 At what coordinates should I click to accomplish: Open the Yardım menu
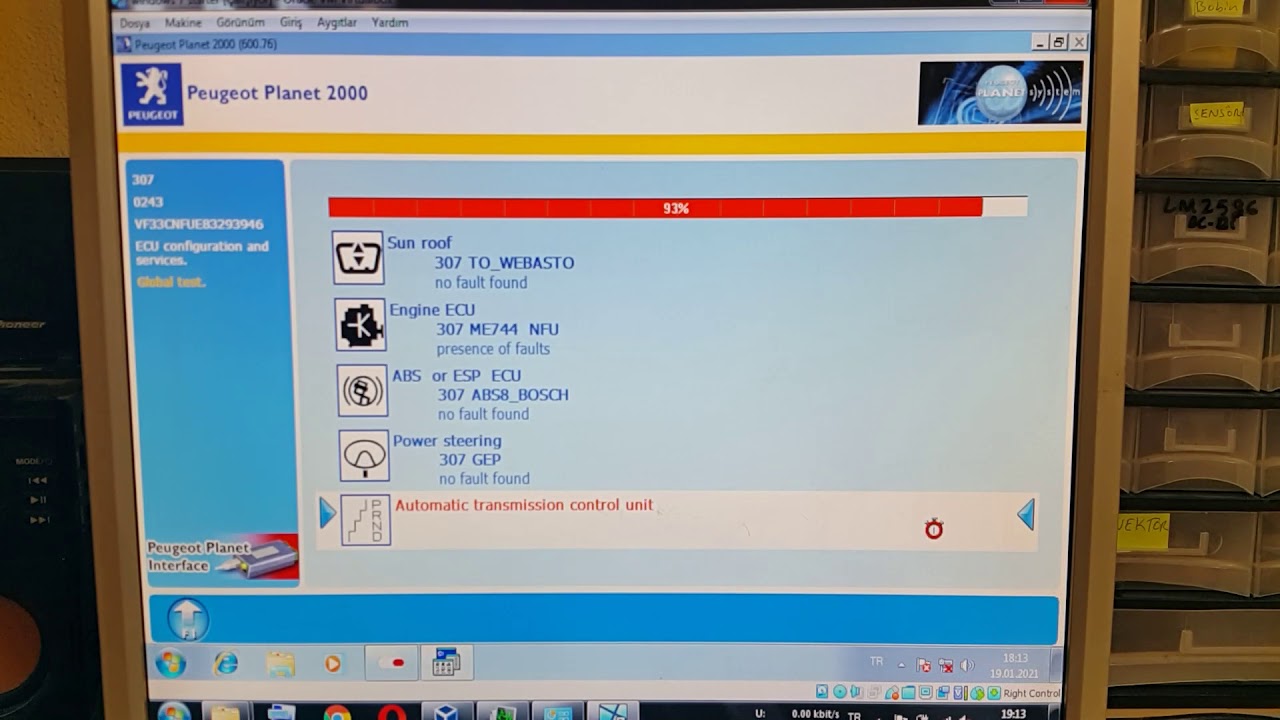pyautogui.click(x=389, y=23)
